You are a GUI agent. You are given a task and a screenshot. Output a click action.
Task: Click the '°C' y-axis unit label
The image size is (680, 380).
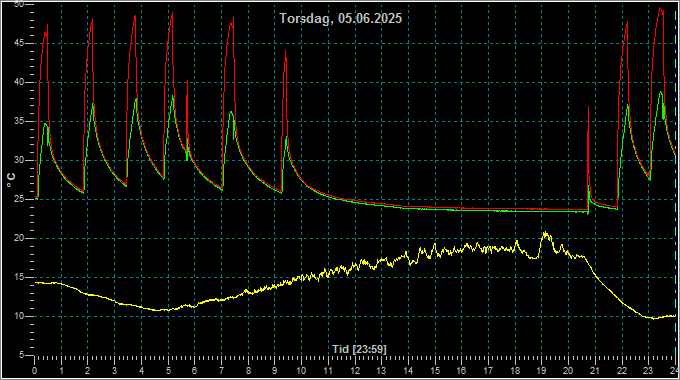click(x=11, y=180)
